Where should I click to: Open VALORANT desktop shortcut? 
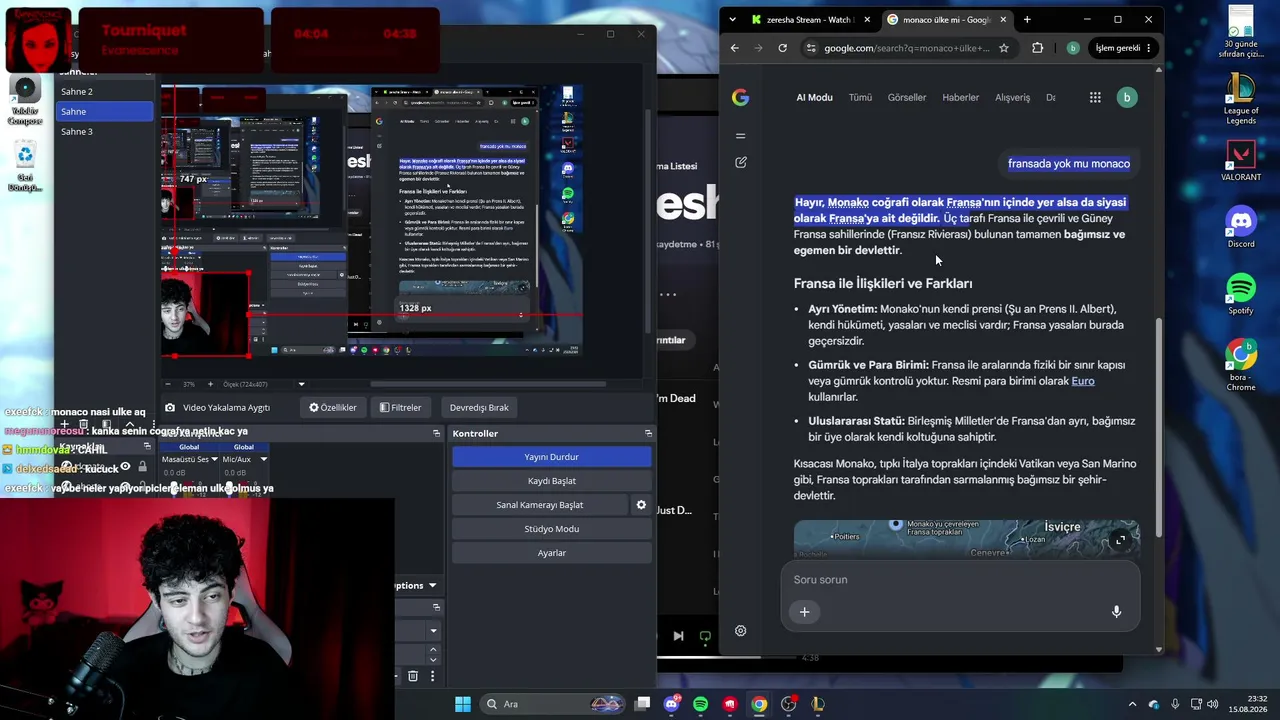[1241, 160]
